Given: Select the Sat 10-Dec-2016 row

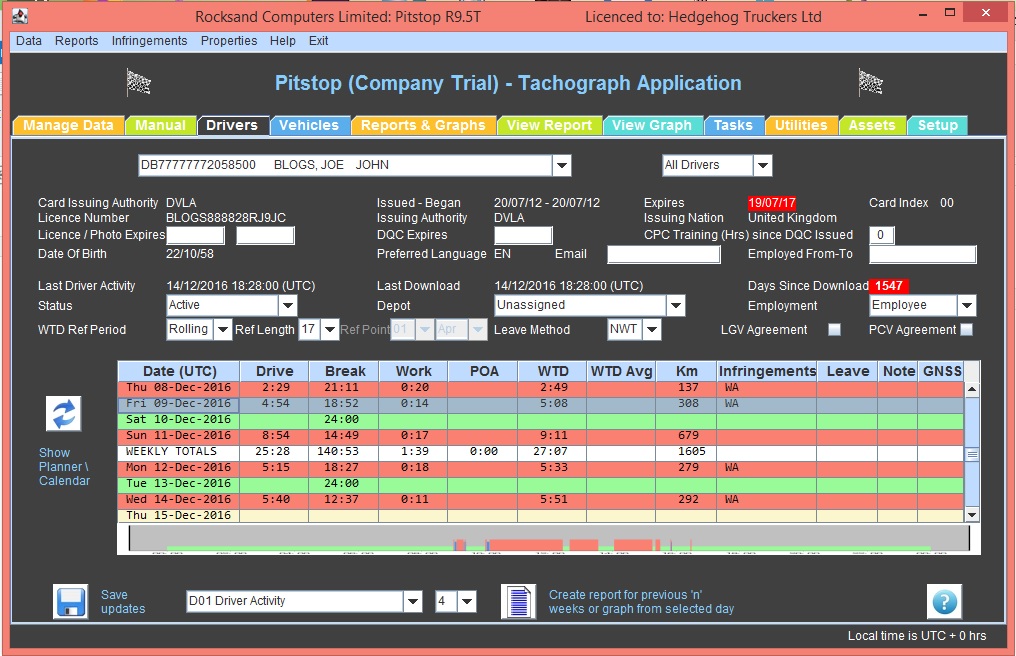Looking at the screenshot, I should tap(541, 419).
